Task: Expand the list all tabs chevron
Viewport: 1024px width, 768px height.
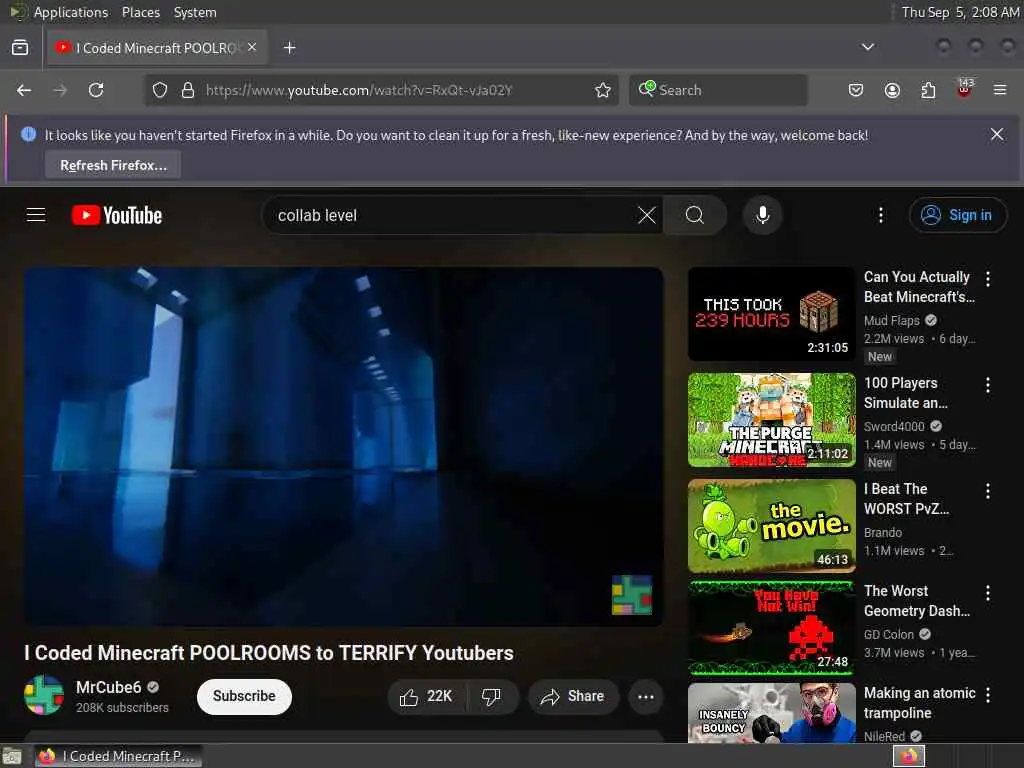Action: (x=867, y=47)
